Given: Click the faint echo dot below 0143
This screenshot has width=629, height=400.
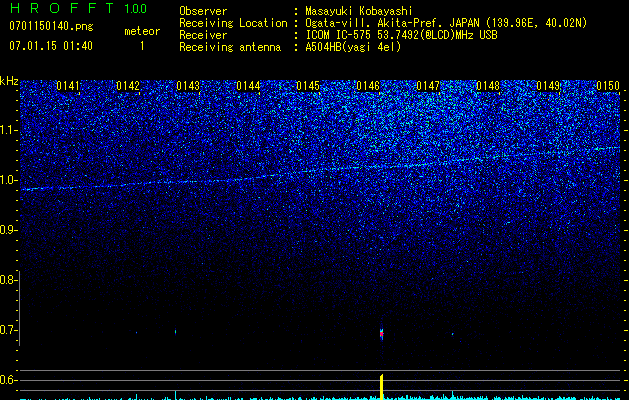Looking at the screenshot, I should 175,331.
